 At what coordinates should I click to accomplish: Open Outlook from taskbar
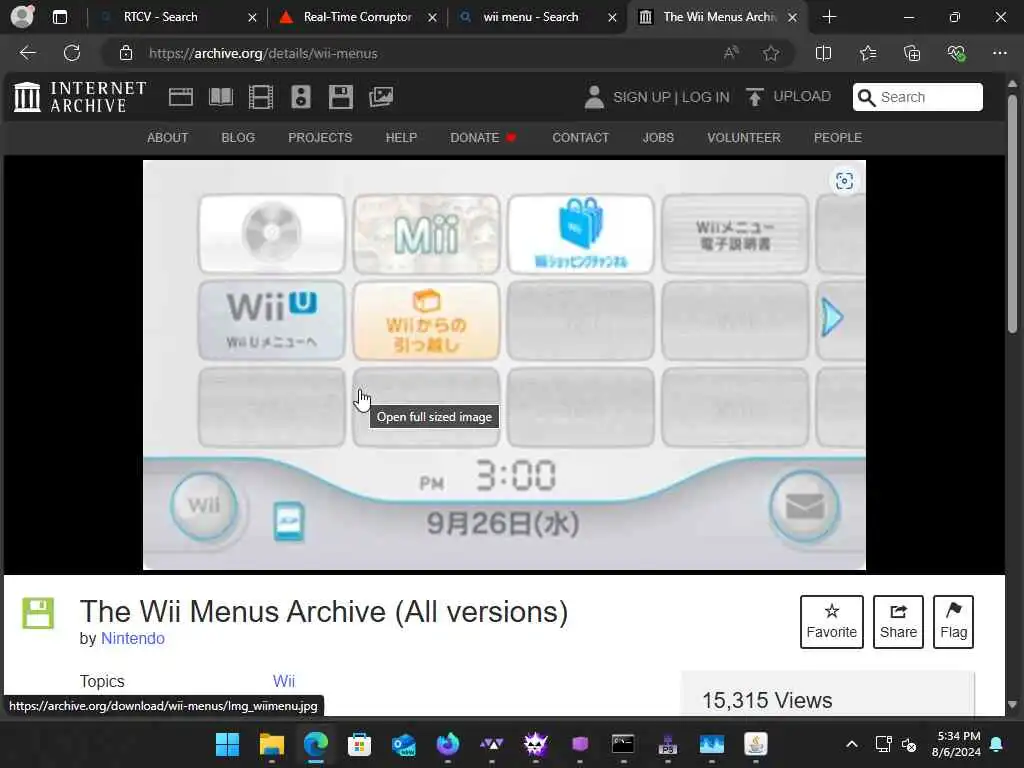coord(404,744)
